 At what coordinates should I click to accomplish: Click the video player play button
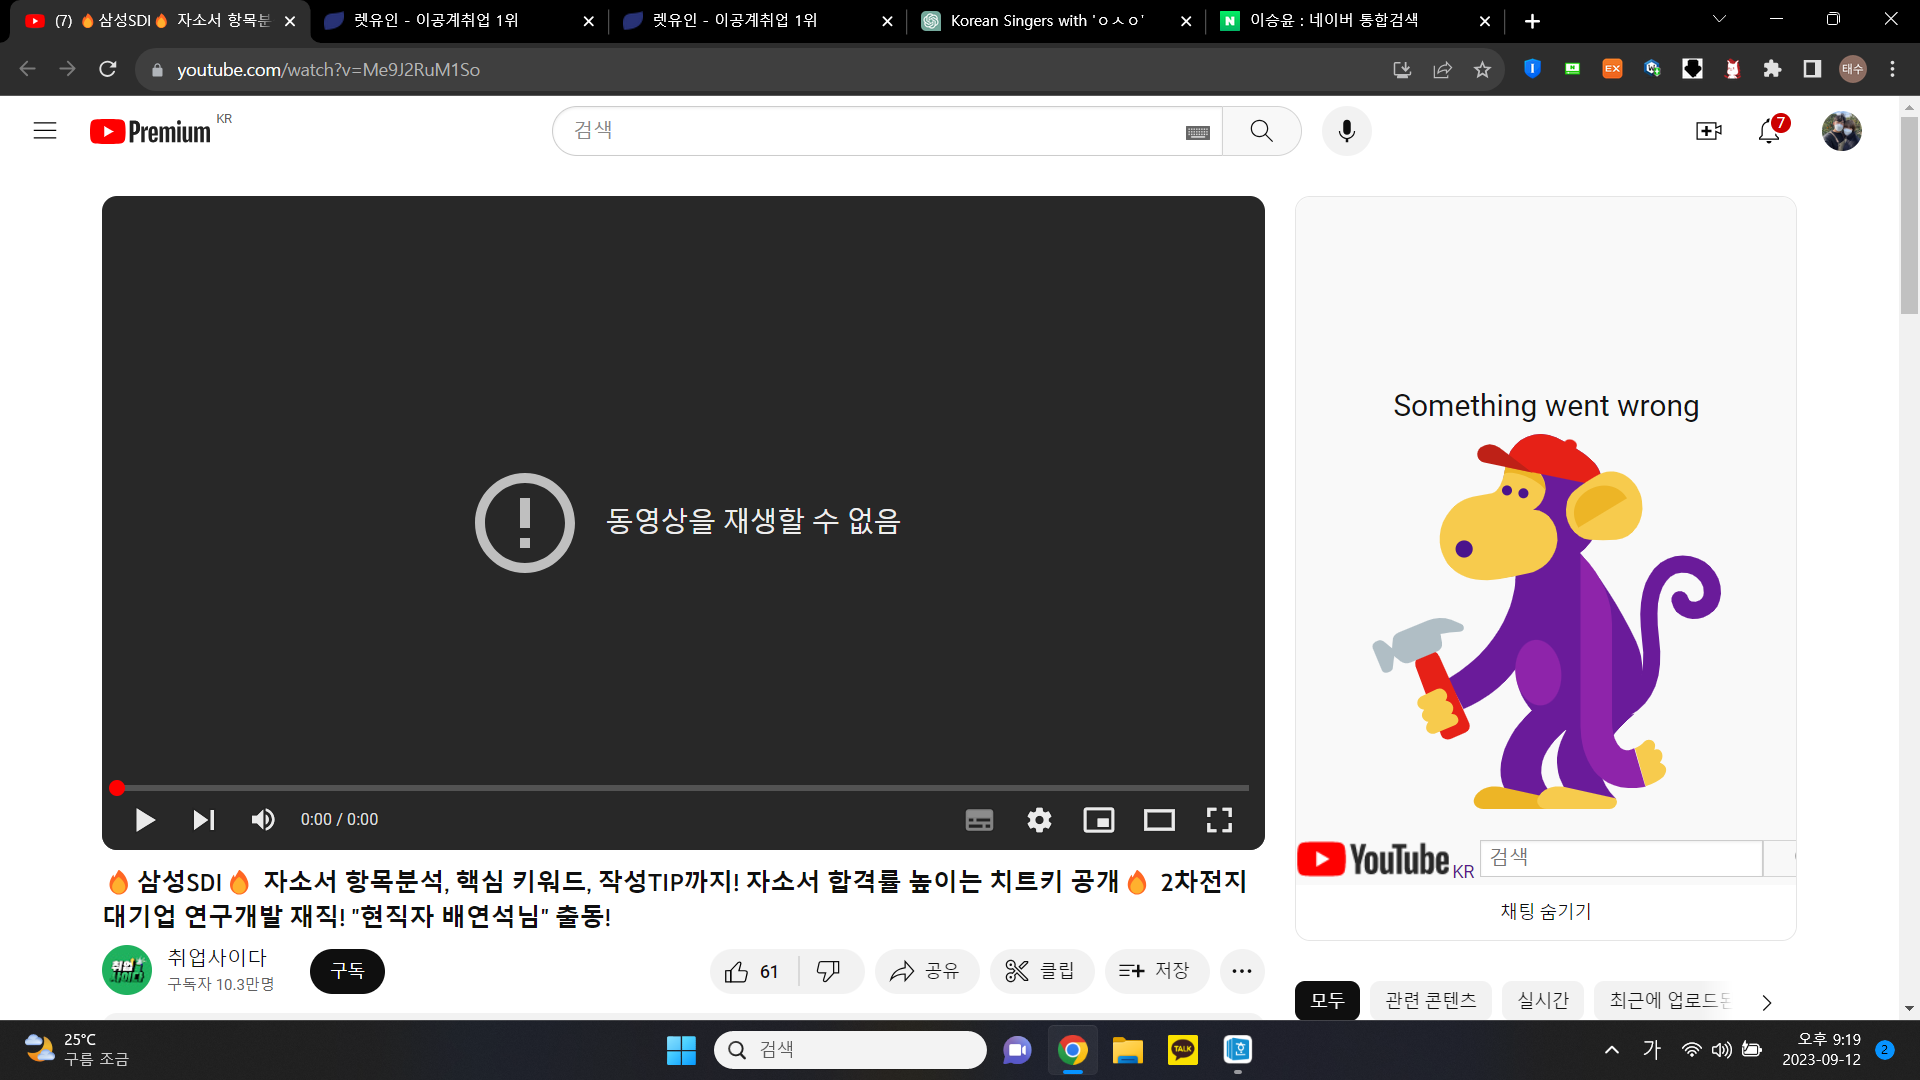click(145, 820)
